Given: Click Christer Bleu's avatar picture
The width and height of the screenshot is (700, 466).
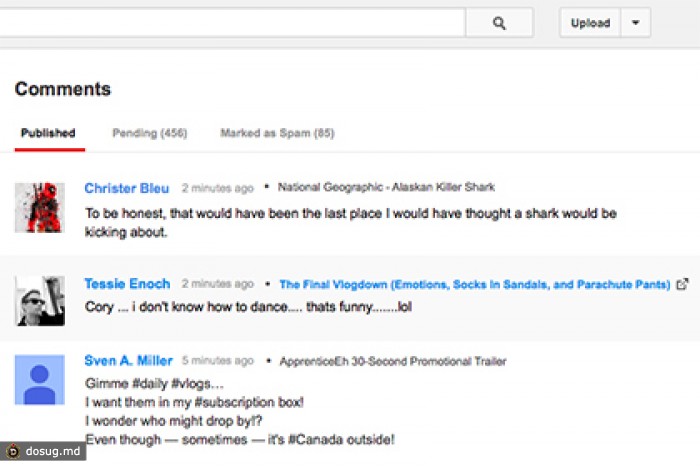Looking at the screenshot, I should pyautogui.click(x=40, y=208).
